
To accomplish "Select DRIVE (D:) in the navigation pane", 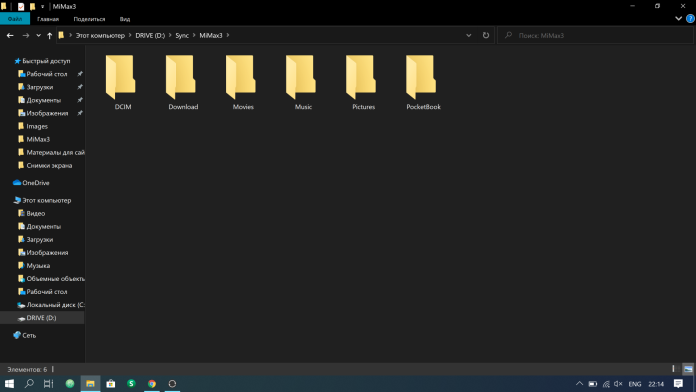I will 41,317.
